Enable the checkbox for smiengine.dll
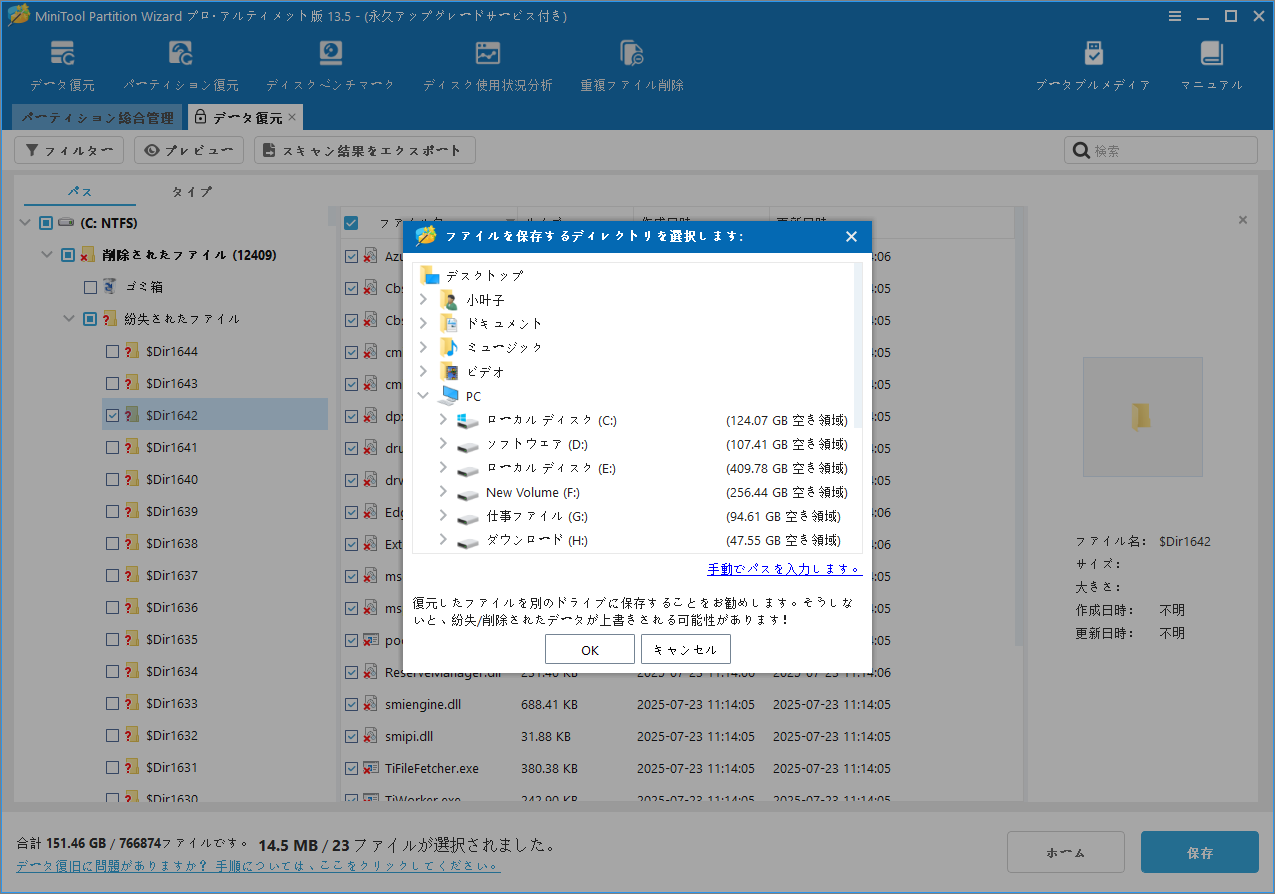The height and width of the screenshot is (894, 1275). pos(351,704)
